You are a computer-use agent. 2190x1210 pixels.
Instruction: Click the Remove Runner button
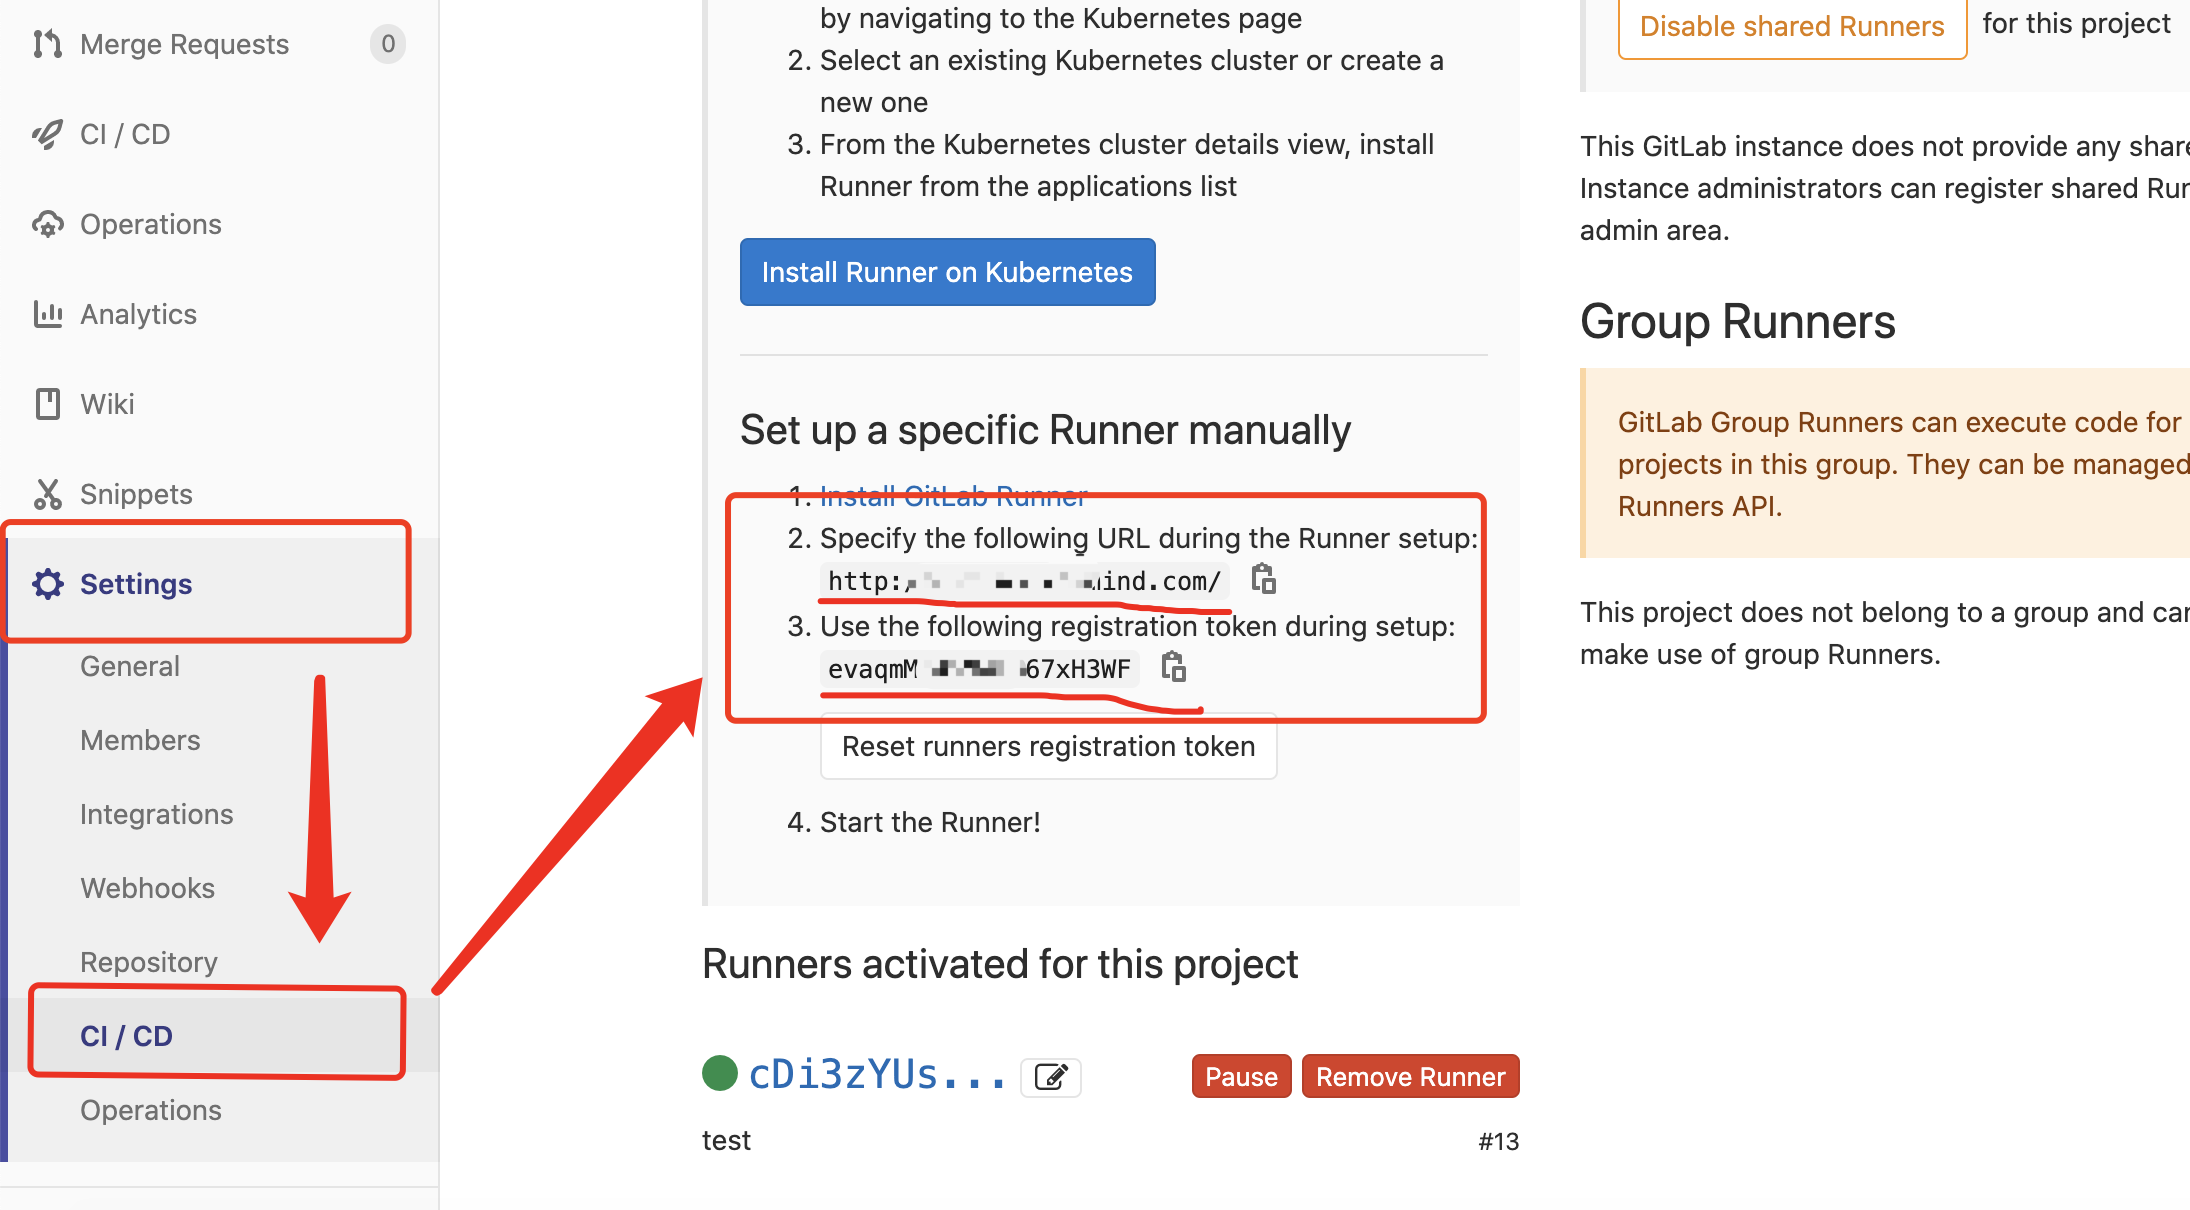click(1410, 1077)
